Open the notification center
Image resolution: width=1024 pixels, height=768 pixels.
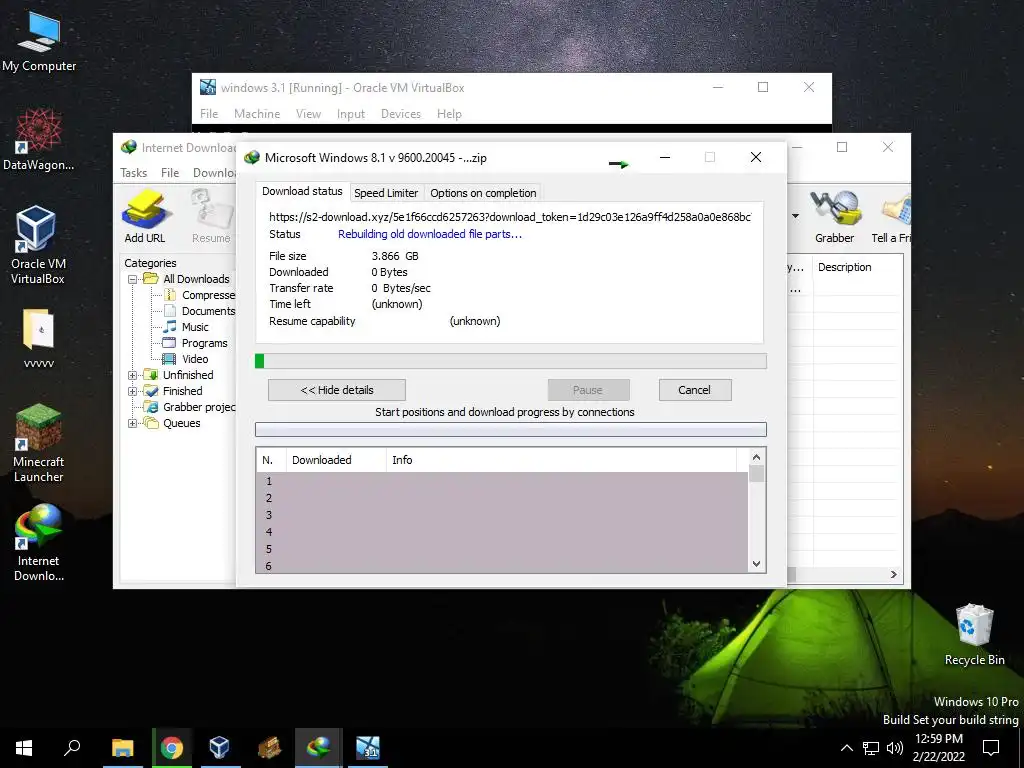tap(991, 748)
